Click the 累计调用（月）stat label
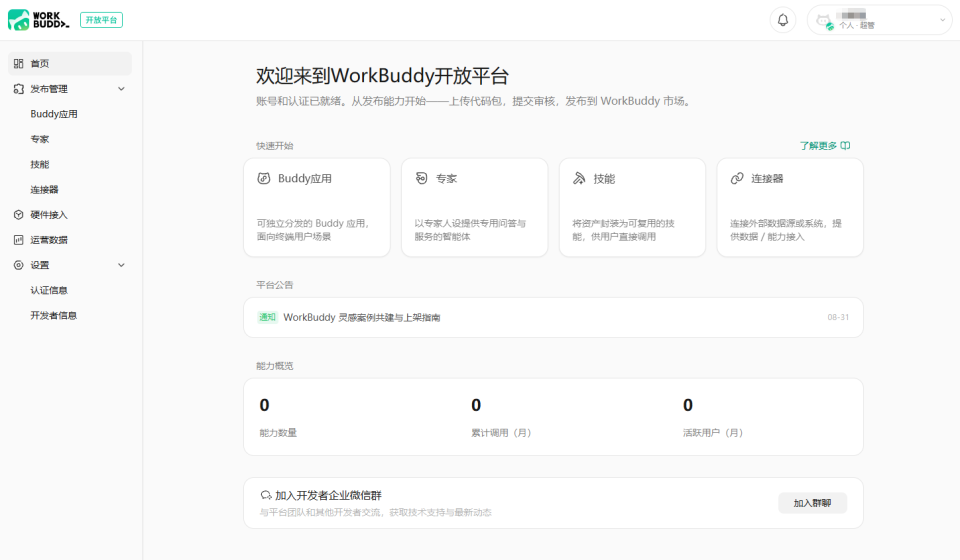This screenshot has width=960, height=560. [501, 433]
